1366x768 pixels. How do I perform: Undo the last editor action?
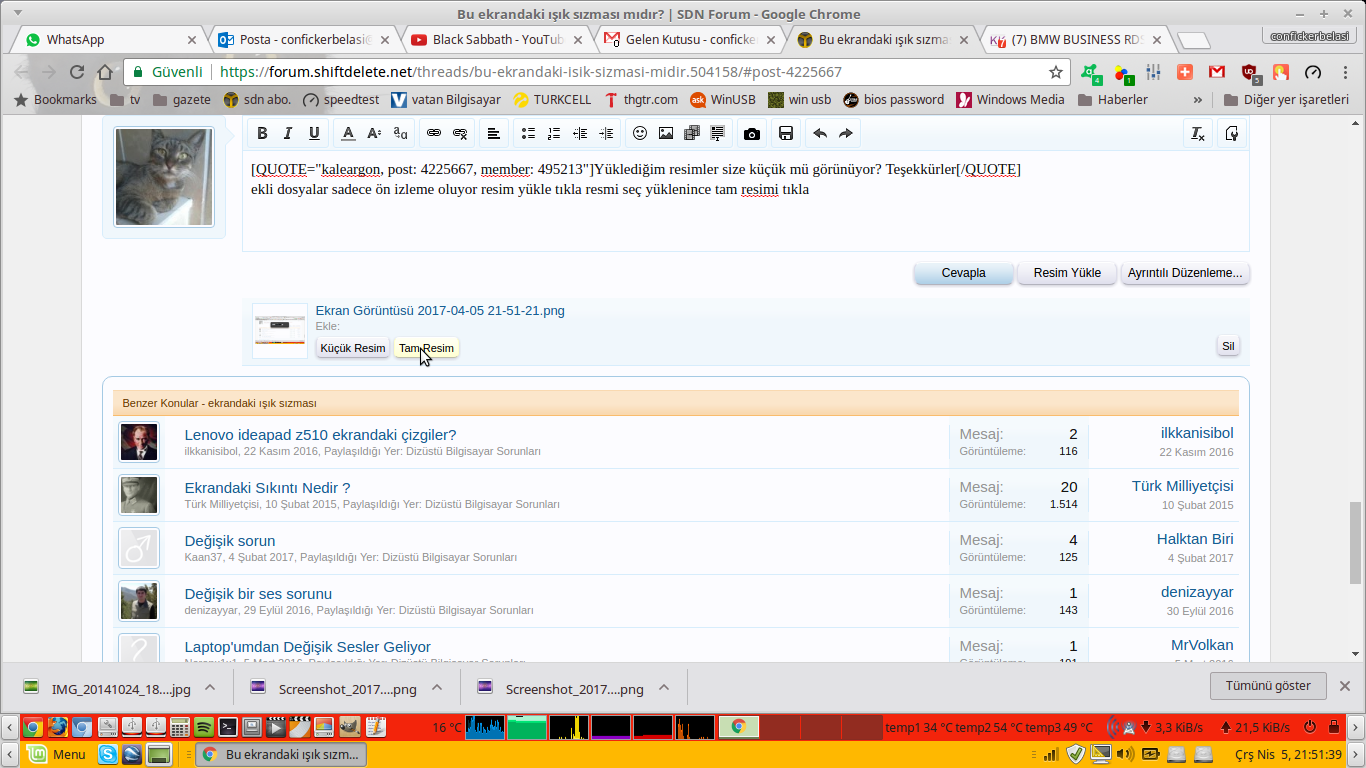click(820, 133)
